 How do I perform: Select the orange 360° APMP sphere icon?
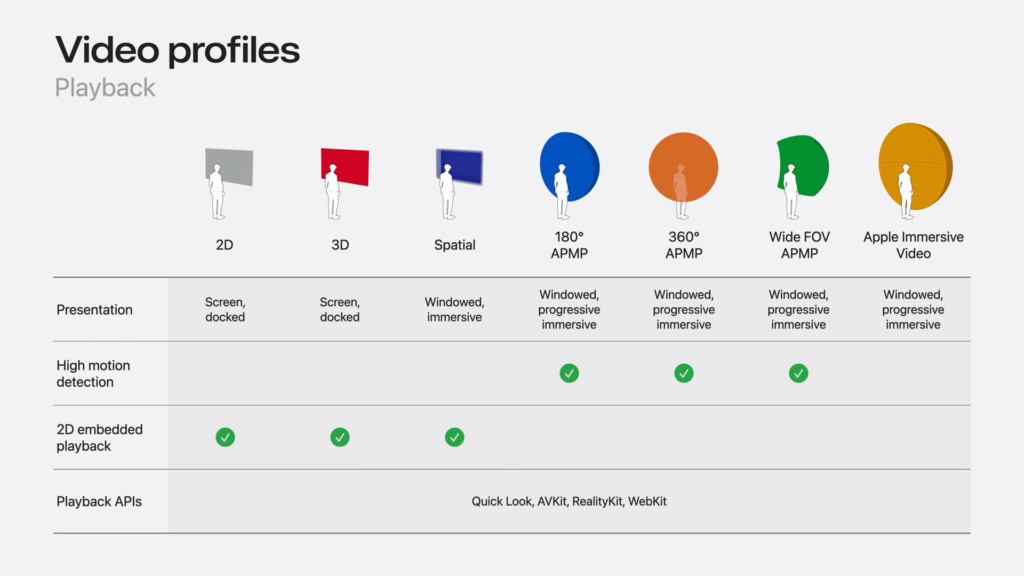click(684, 167)
